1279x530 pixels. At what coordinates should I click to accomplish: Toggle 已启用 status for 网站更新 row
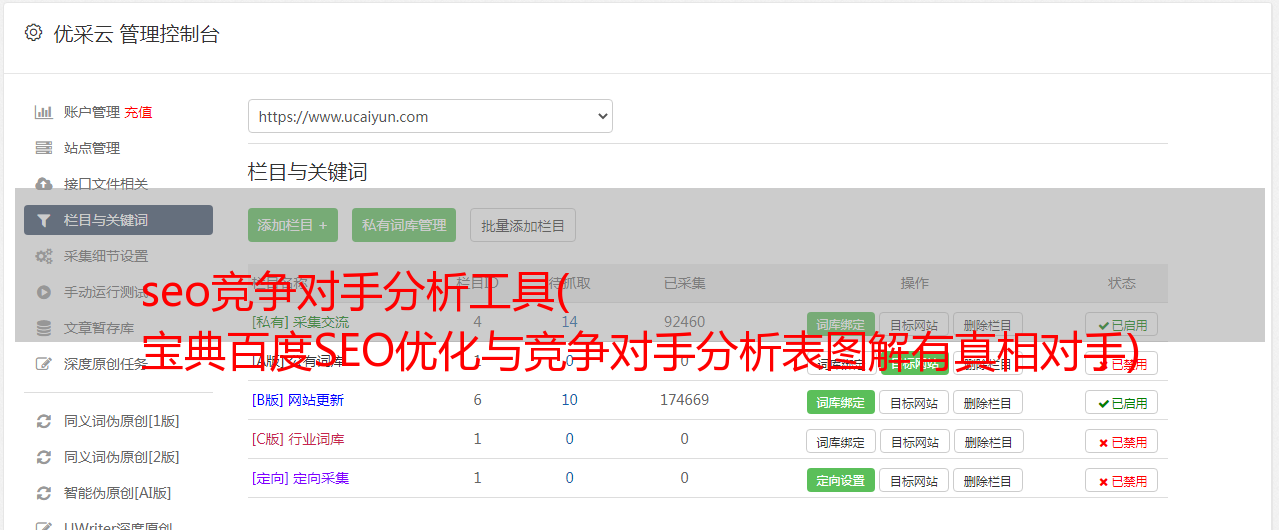1121,402
